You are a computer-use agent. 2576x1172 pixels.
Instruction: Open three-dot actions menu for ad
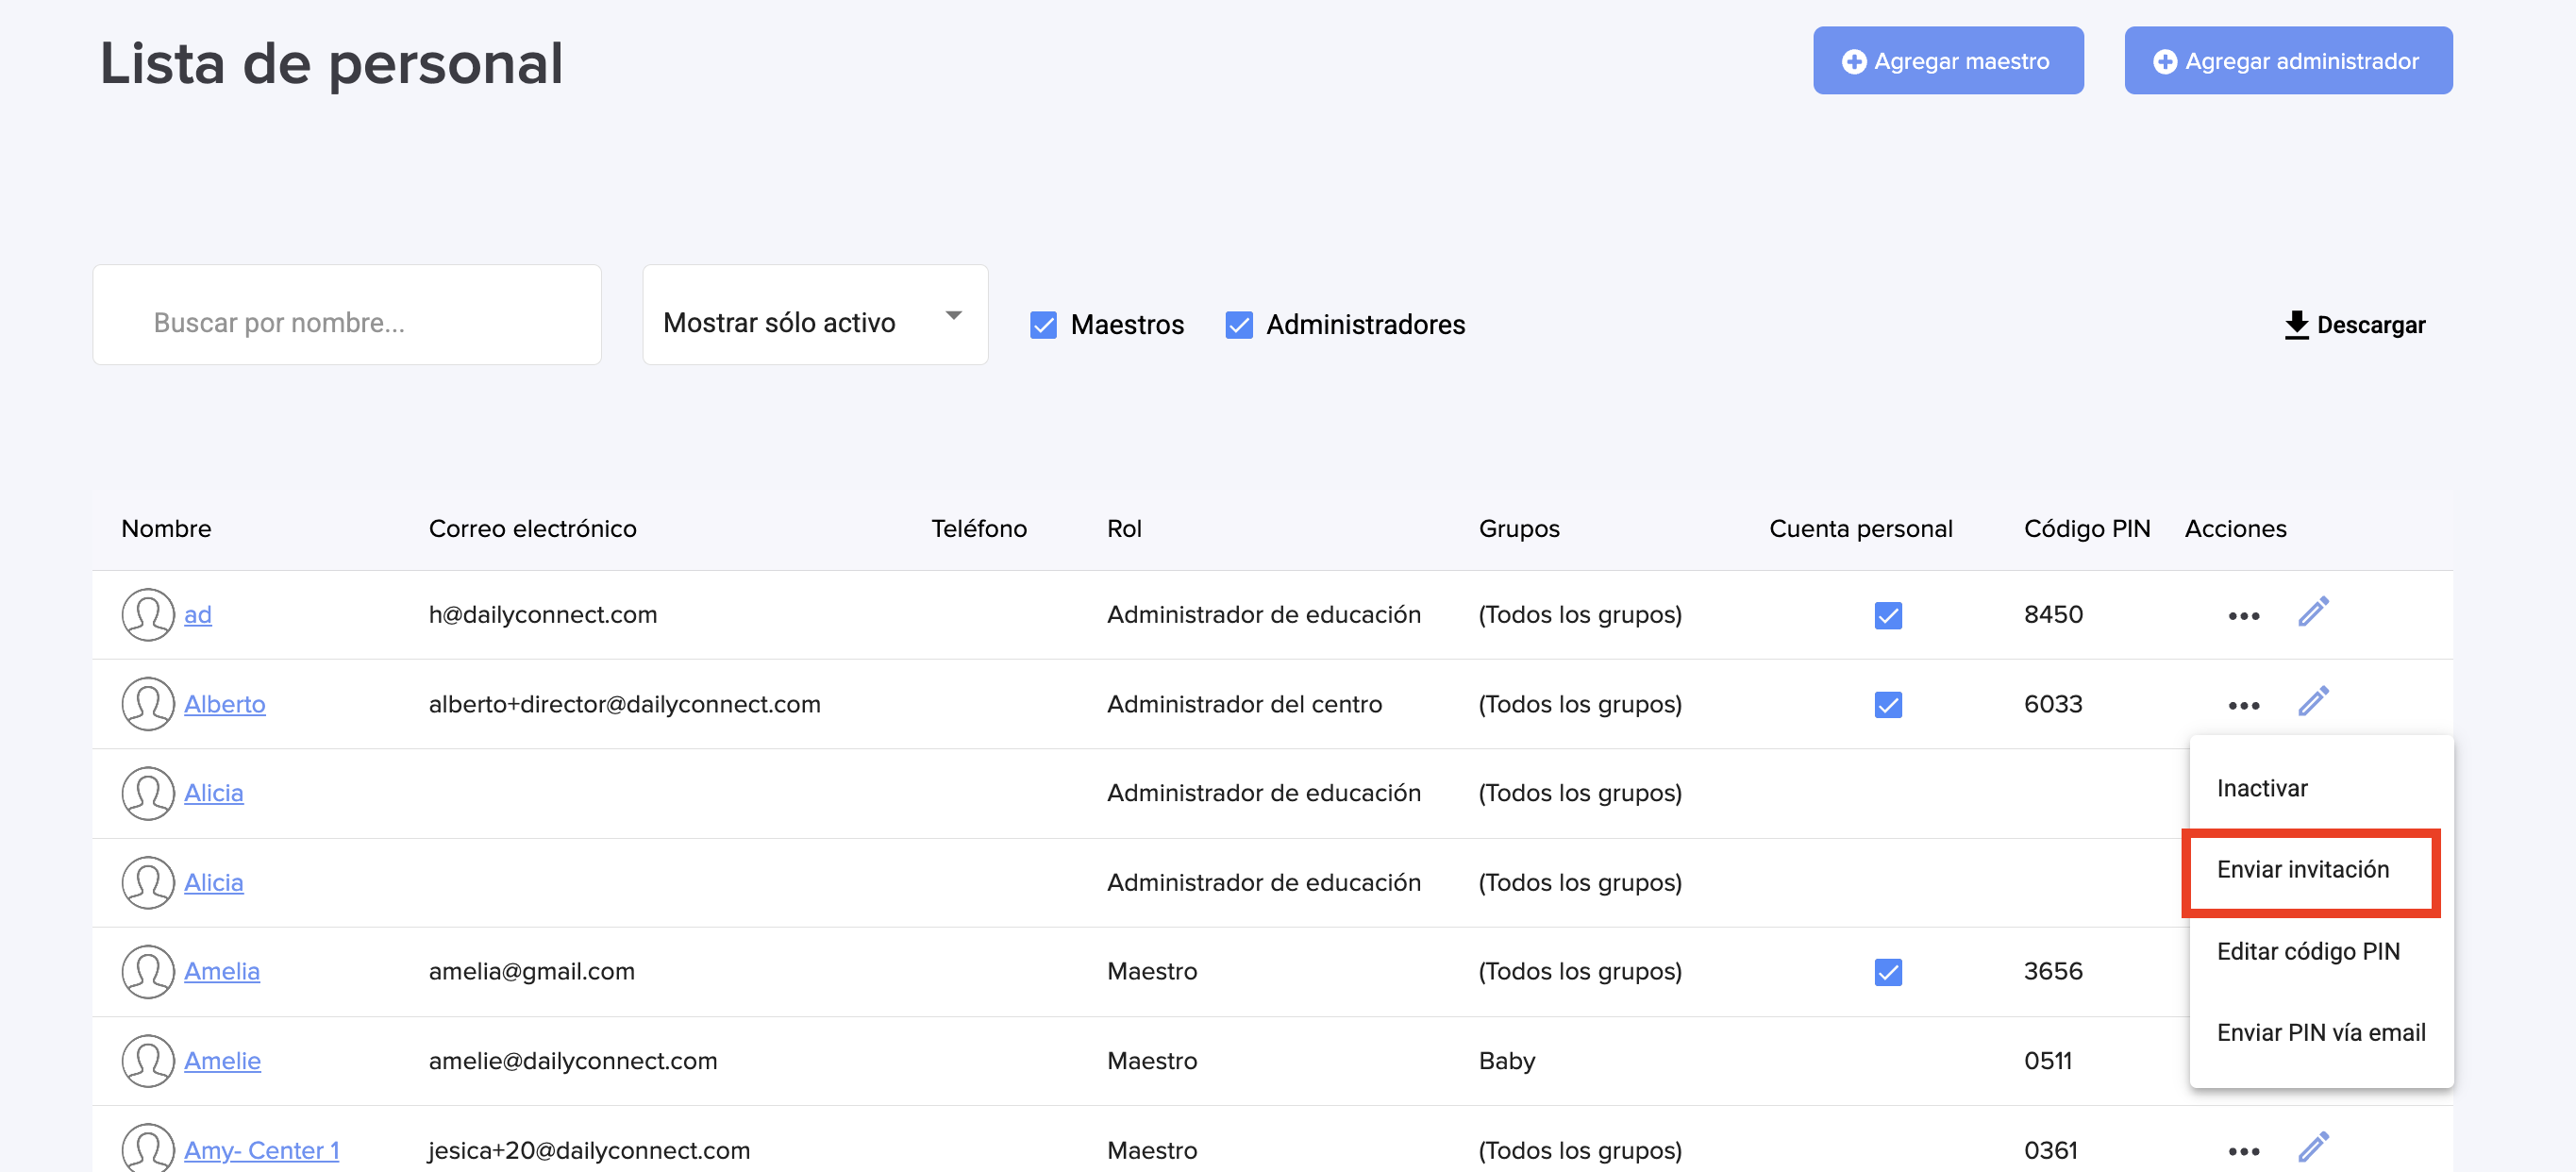click(2243, 616)
